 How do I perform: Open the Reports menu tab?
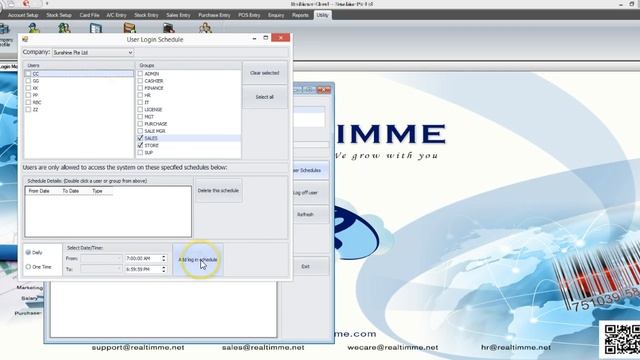click(300, 15)
